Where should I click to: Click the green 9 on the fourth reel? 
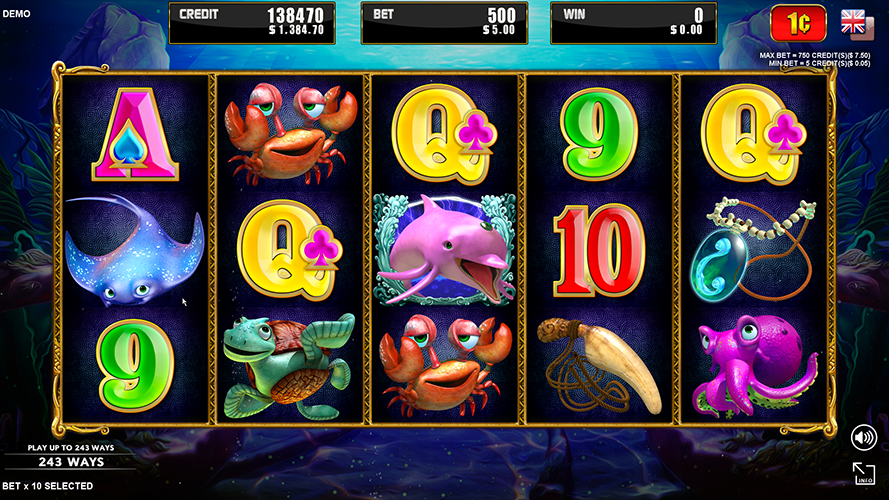(599, 134)
